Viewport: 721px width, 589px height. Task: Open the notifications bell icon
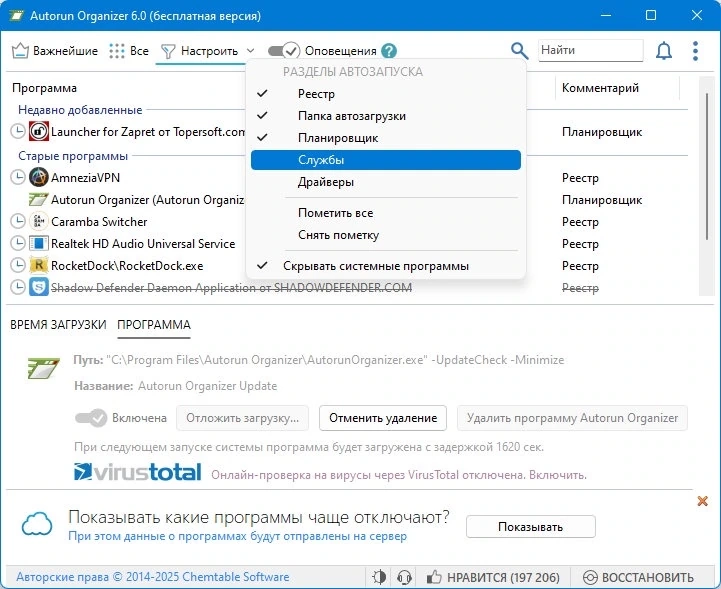[x=664, y=51]
